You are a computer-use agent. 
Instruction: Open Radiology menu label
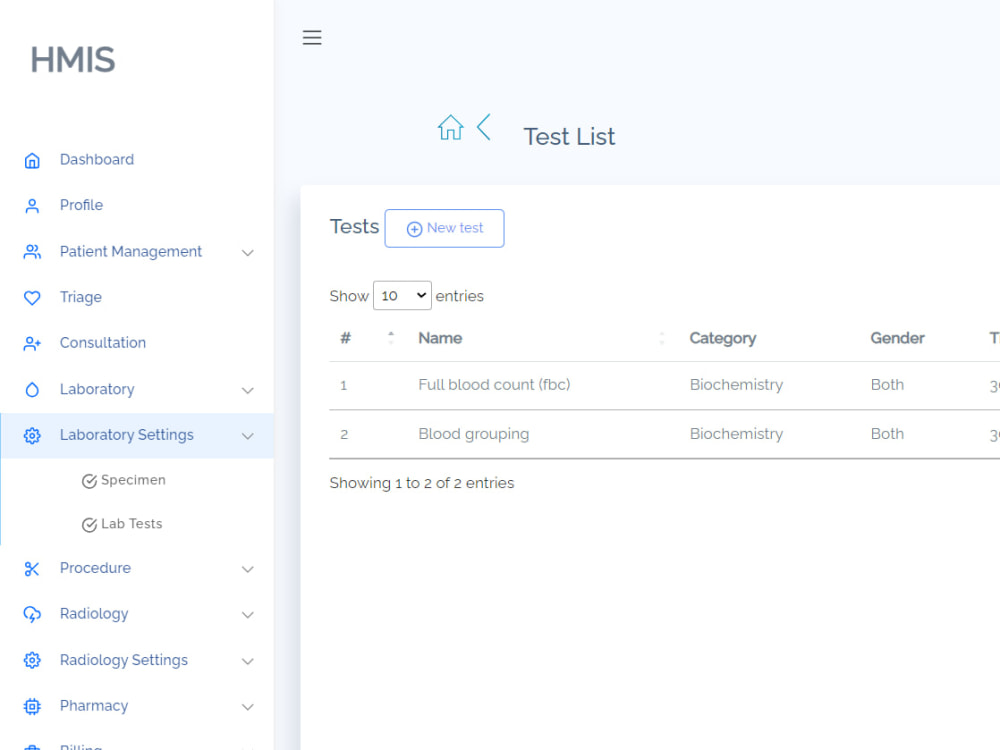[x=94, y=614]
